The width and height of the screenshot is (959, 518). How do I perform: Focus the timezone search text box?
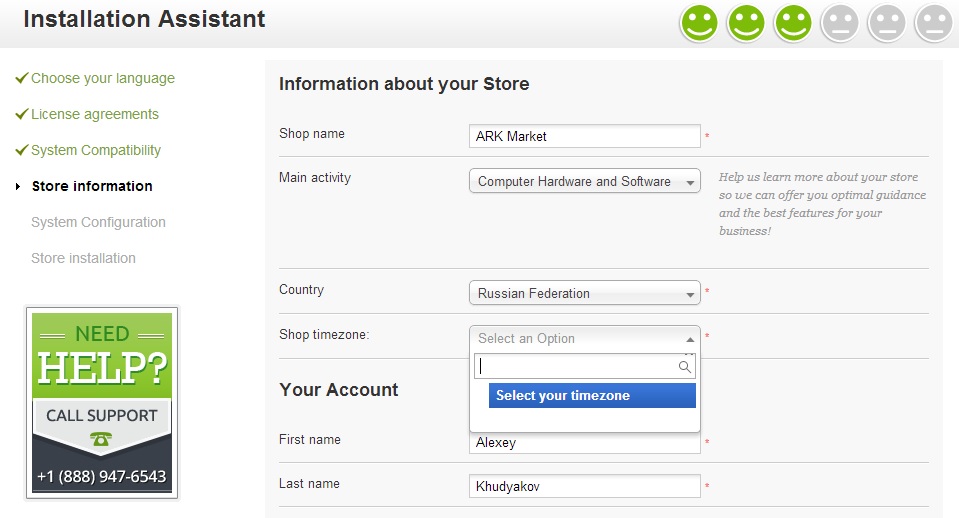click(576, 367)
